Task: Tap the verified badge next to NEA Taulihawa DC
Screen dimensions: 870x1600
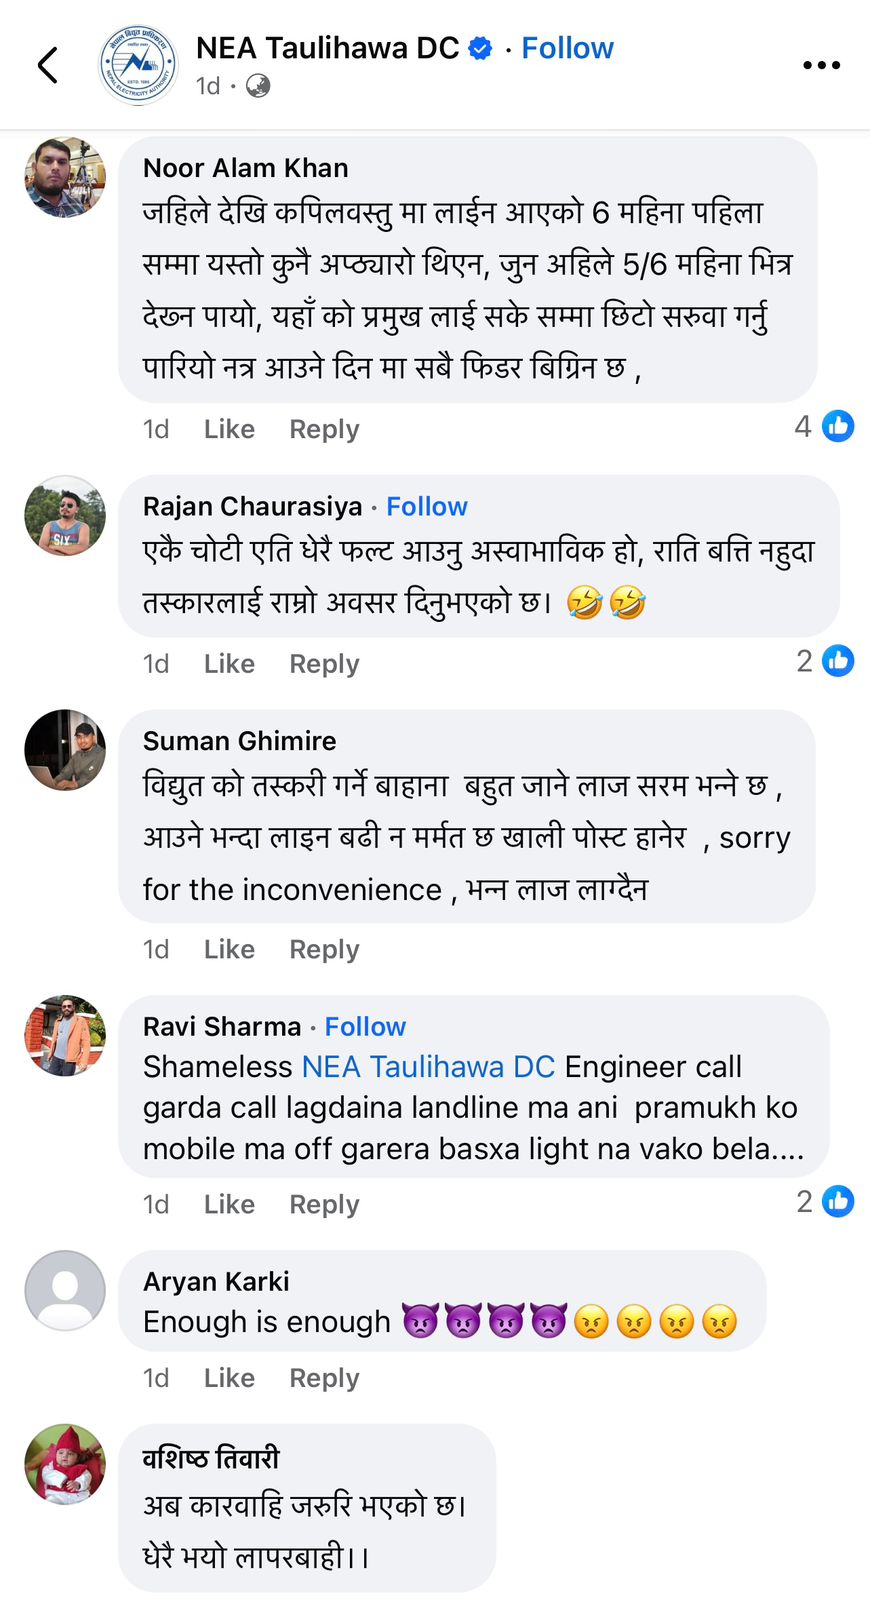Action: click(x=481, y=48)
